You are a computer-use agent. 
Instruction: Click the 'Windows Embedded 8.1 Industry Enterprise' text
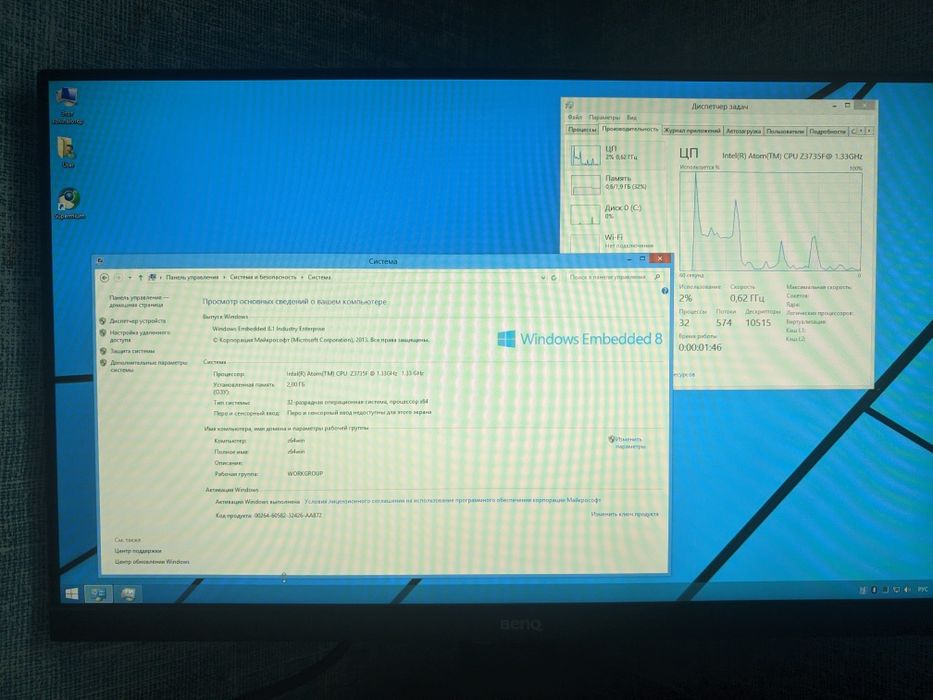(x=269, y=329)
